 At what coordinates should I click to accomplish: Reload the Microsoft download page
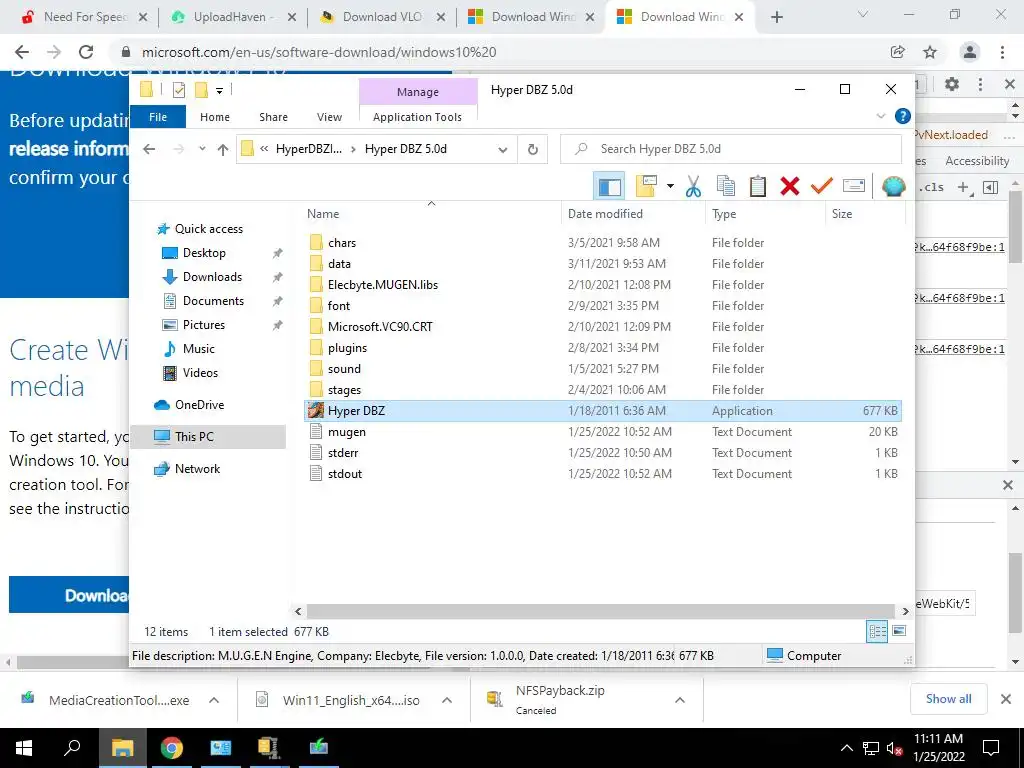[x=86, y=52]
